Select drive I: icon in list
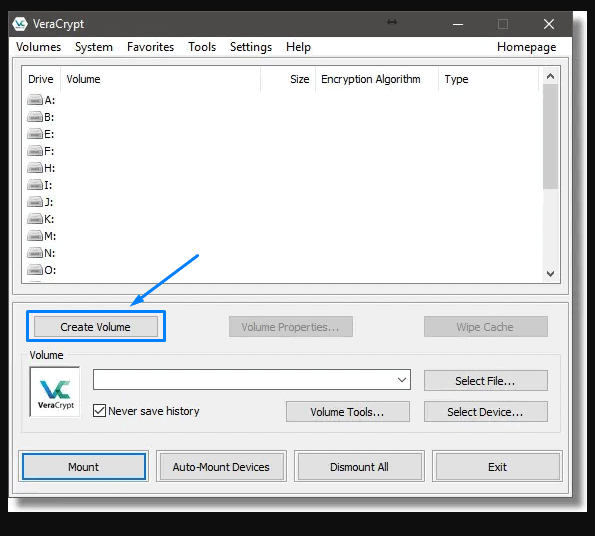The width and height of the screenshot is (595, 536). click(x=35, y=185)
